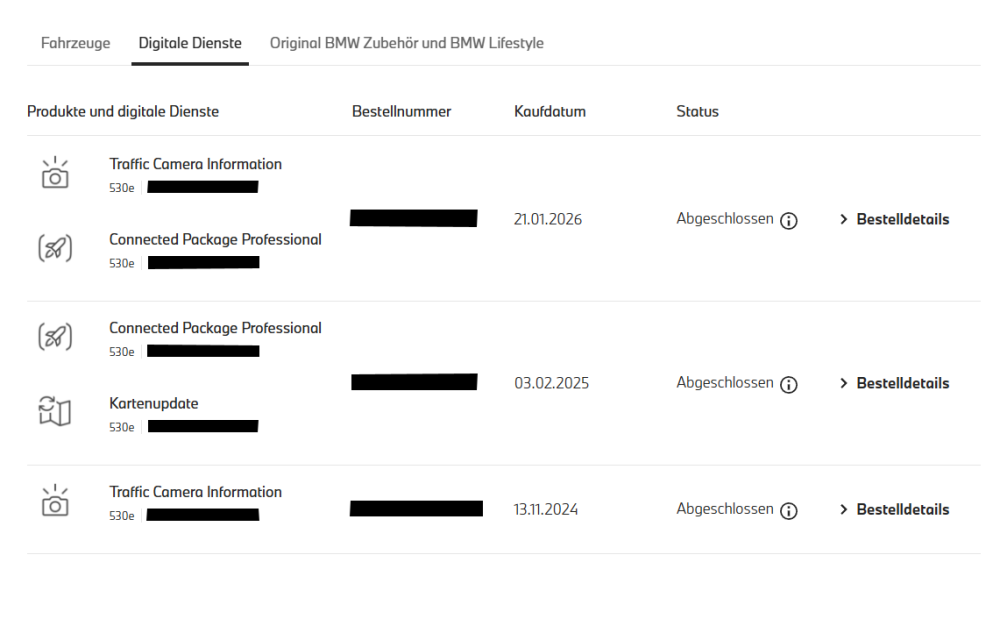Click Traffic Camera icon in 21.01.2026 order

point(57,174)
